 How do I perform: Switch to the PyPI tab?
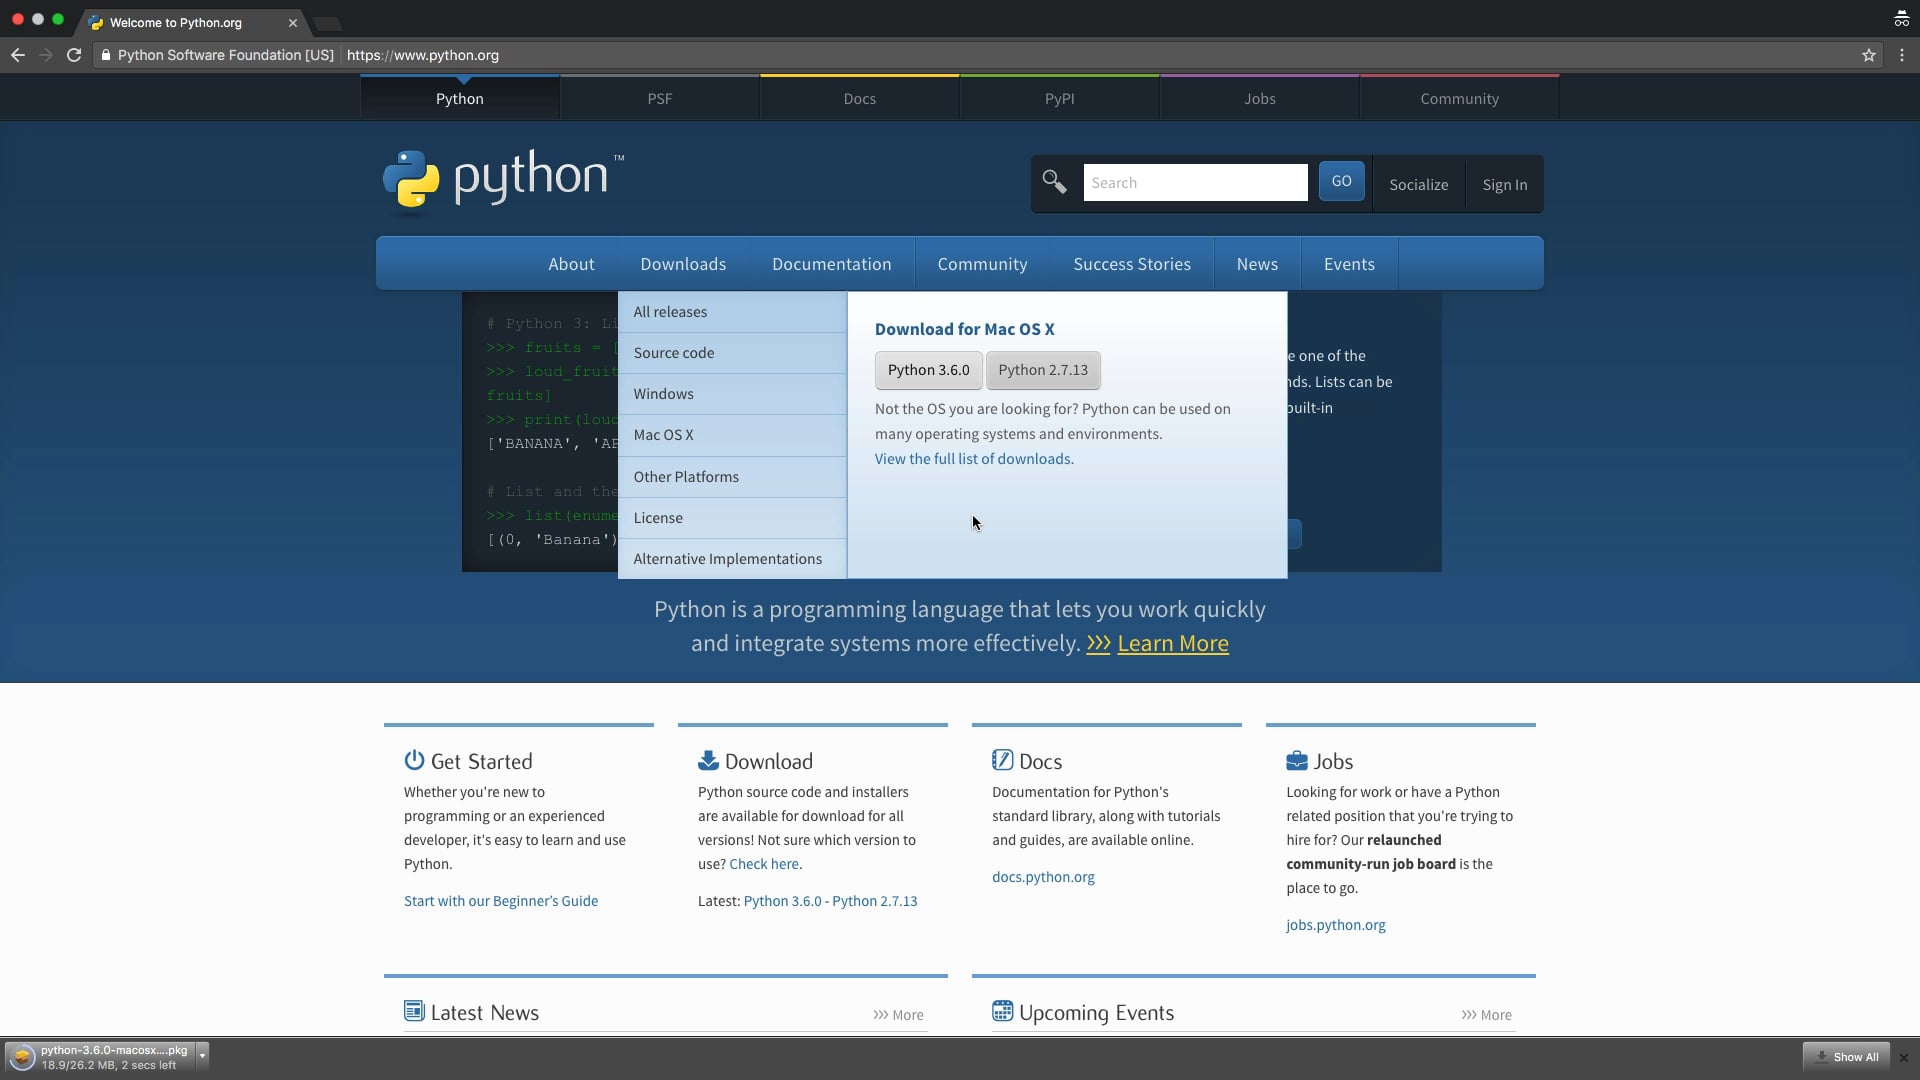pyautogui.click(x=1060, y=98)
